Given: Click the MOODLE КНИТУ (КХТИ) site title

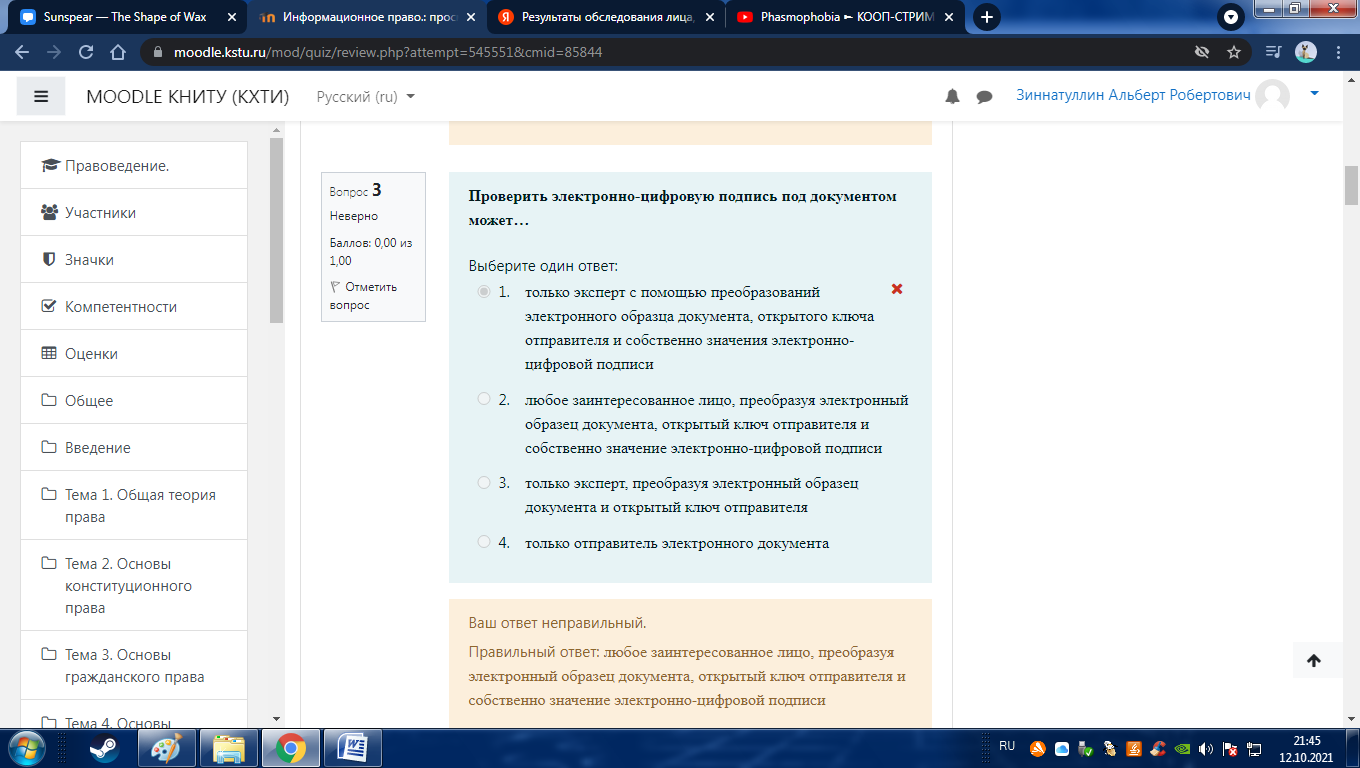Looking at the screenshot, I should (188, 97).
